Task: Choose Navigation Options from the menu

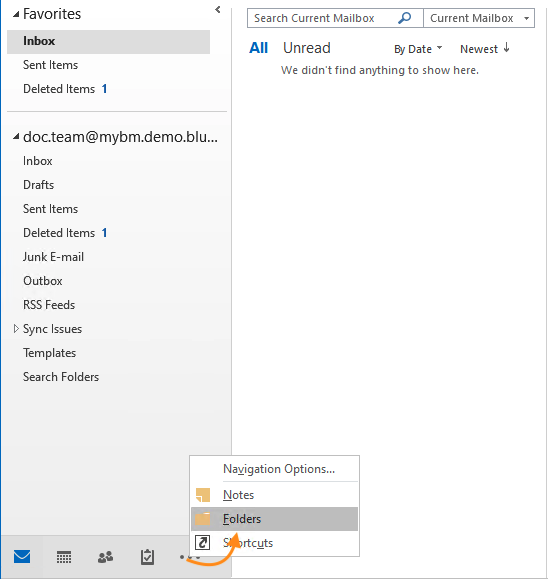Action: (279, 469)
